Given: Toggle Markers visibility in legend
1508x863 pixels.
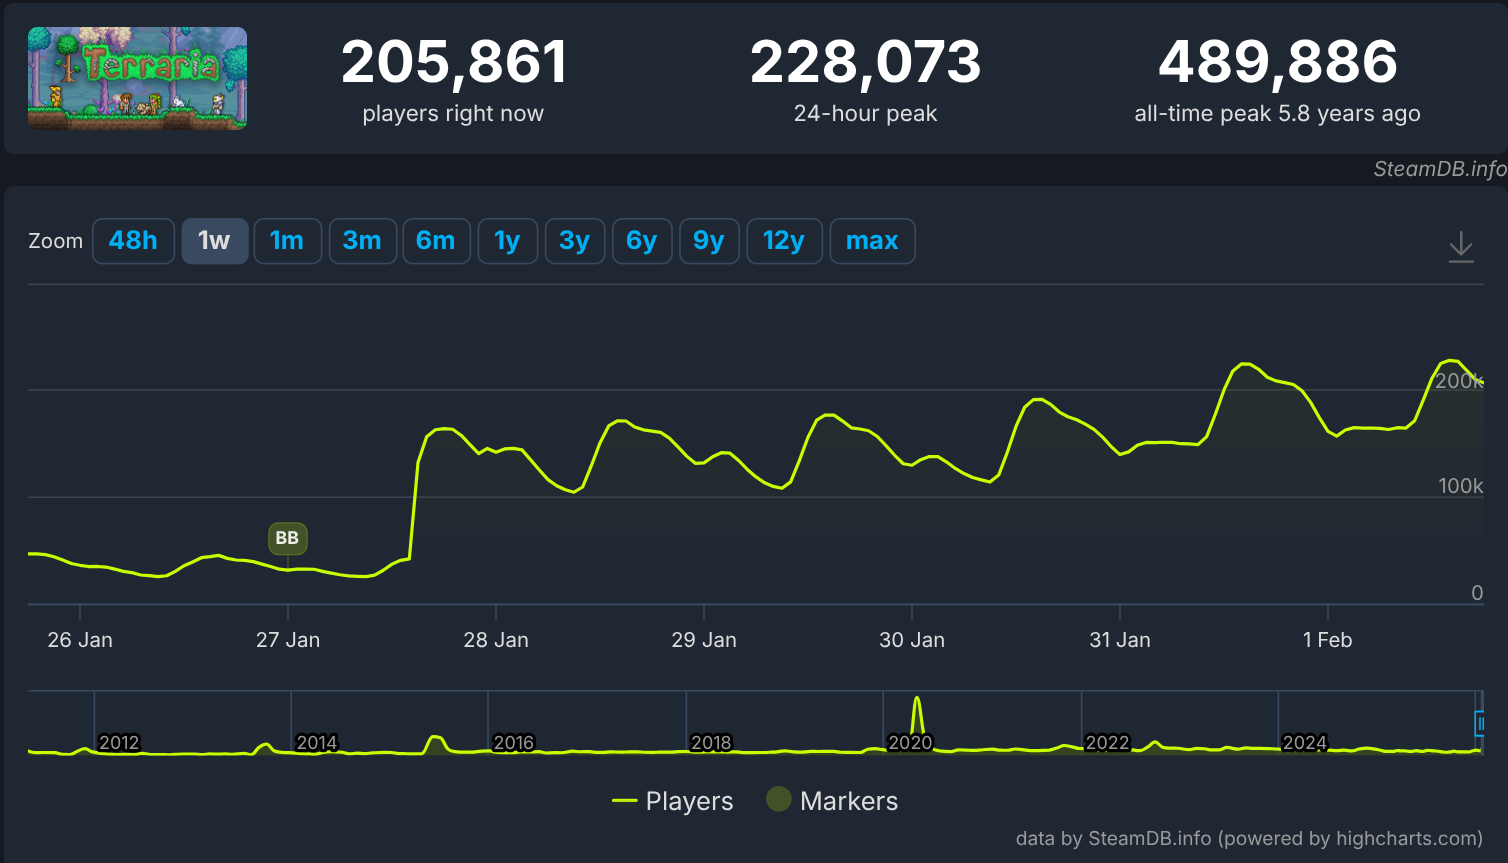Looking at the screenshot, I should tap(832, 801).
